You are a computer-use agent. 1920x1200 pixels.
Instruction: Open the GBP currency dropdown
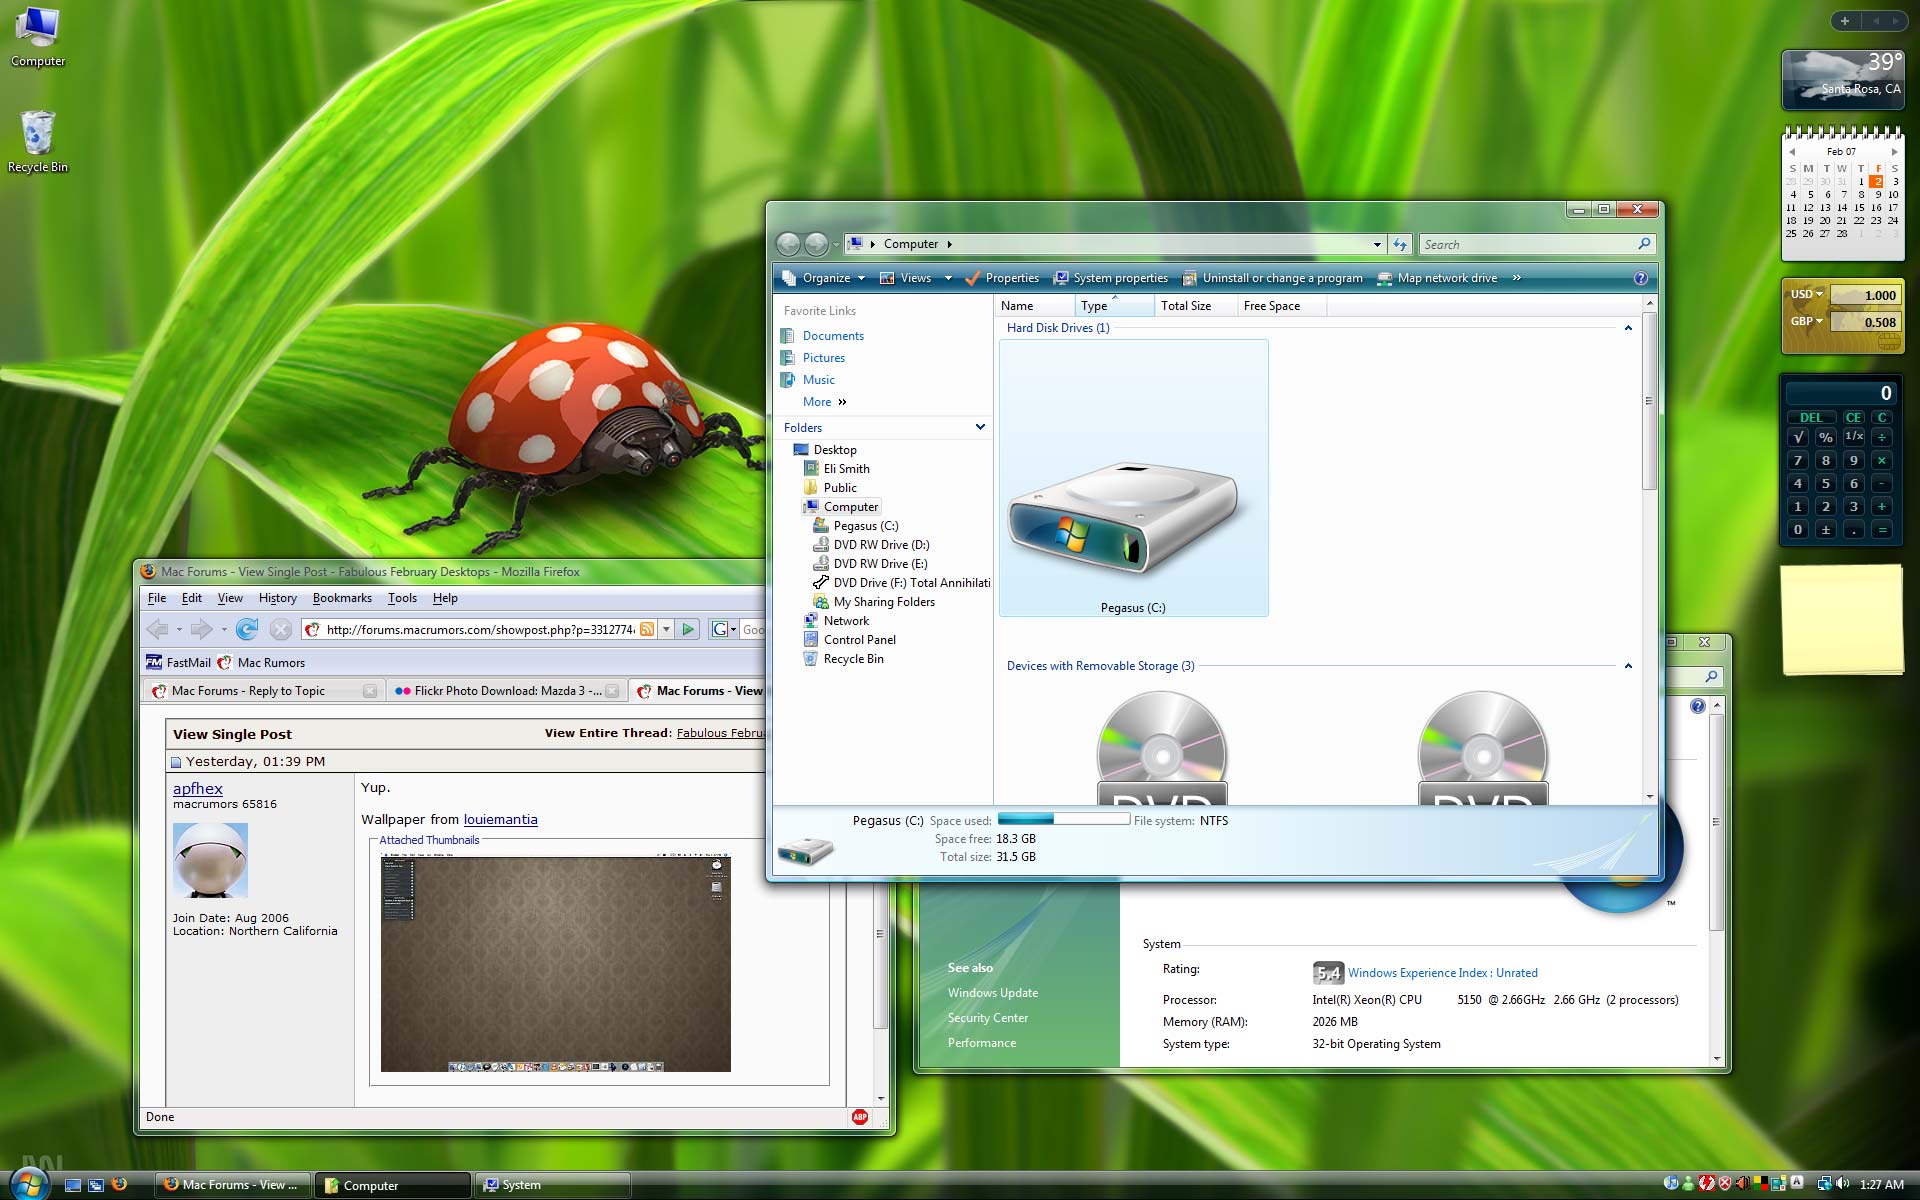pyautogui.click(x=1807, y=321)
